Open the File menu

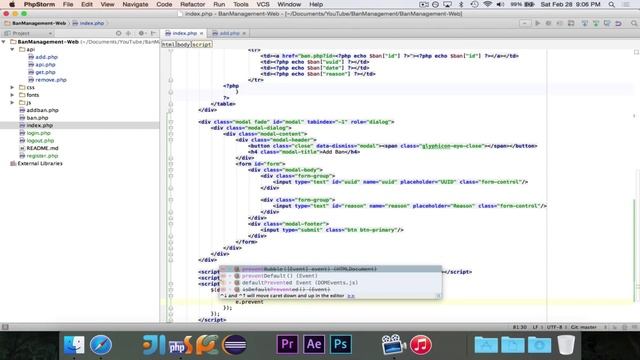click(x=68, y=4)
